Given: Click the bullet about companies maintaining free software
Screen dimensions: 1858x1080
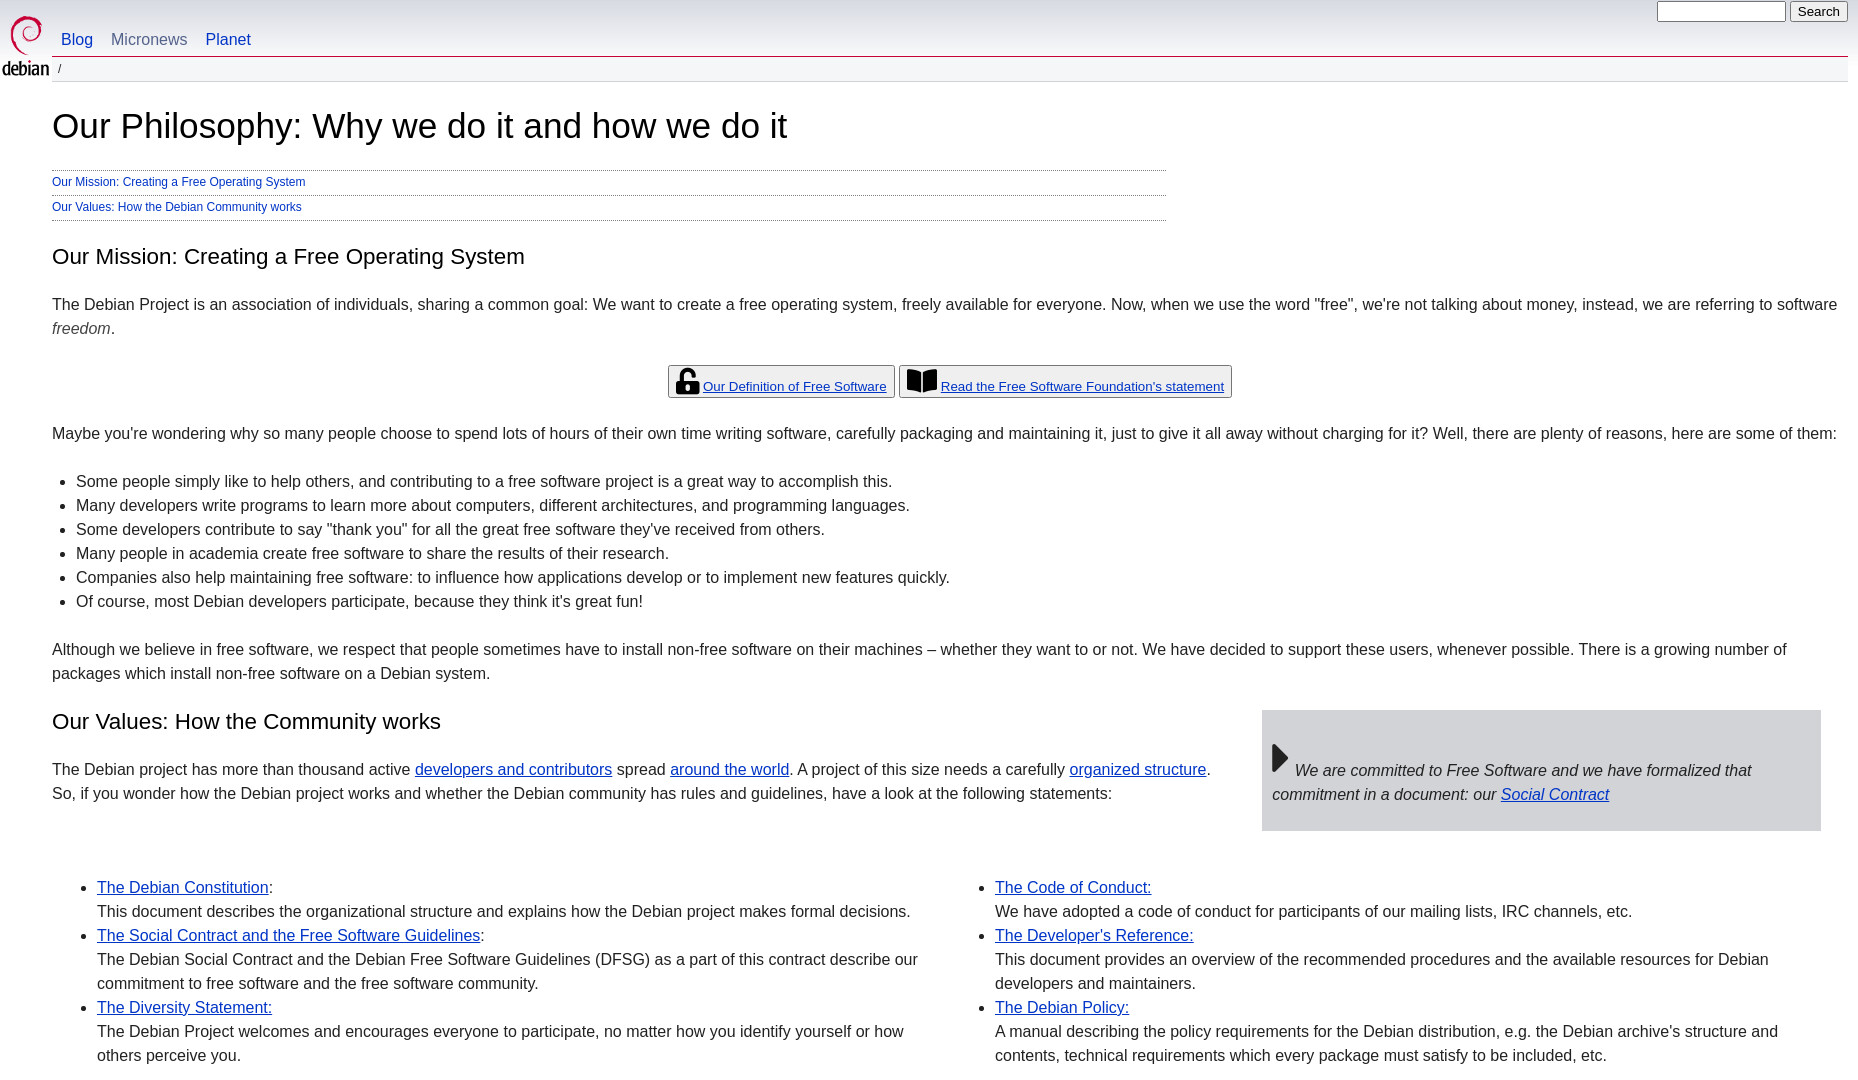Looking at the screenshot, I should click(x=513, y=578).
